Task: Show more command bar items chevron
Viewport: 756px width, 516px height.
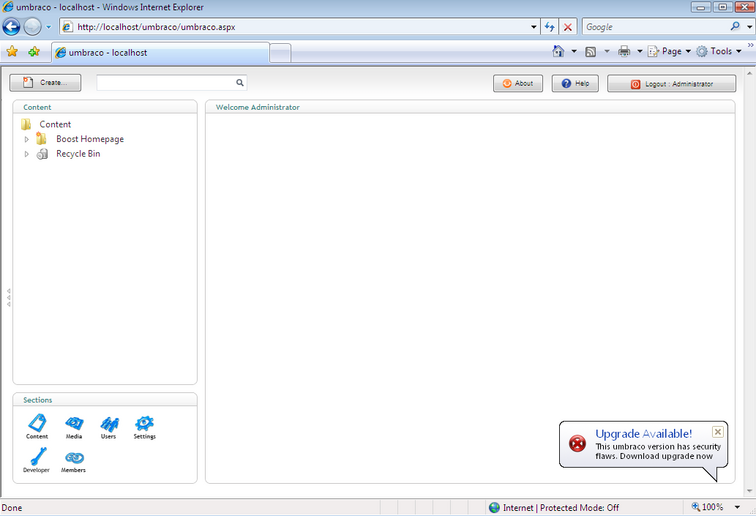Action: 750,45
